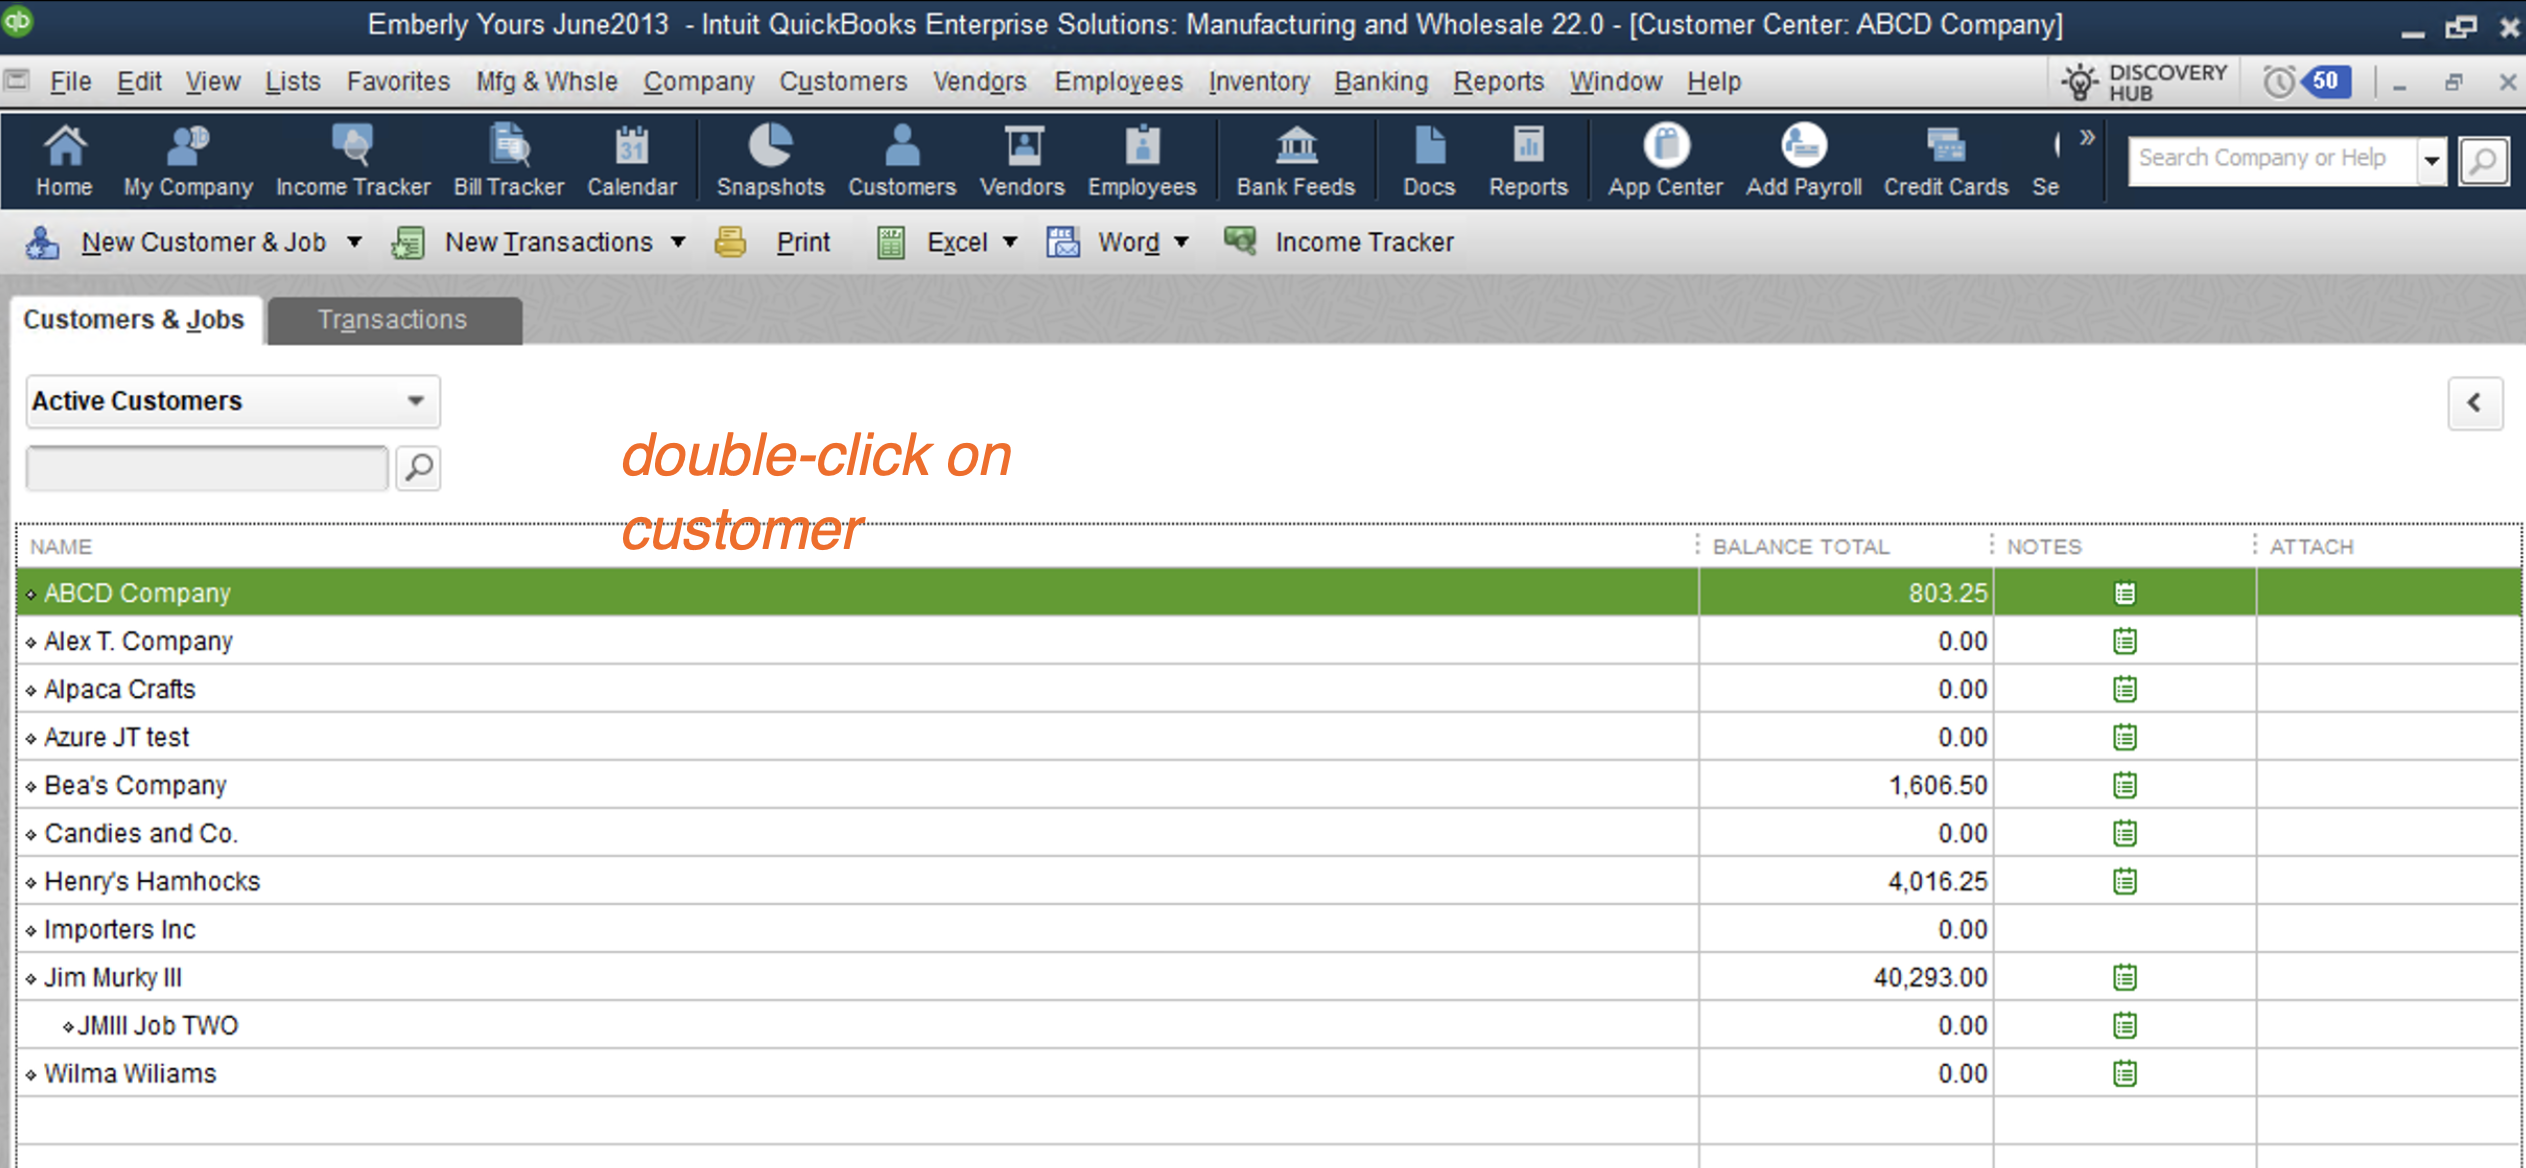Click the customer name search field
The width and height of the screenshot is (2526, 1168).
(207, 468)
